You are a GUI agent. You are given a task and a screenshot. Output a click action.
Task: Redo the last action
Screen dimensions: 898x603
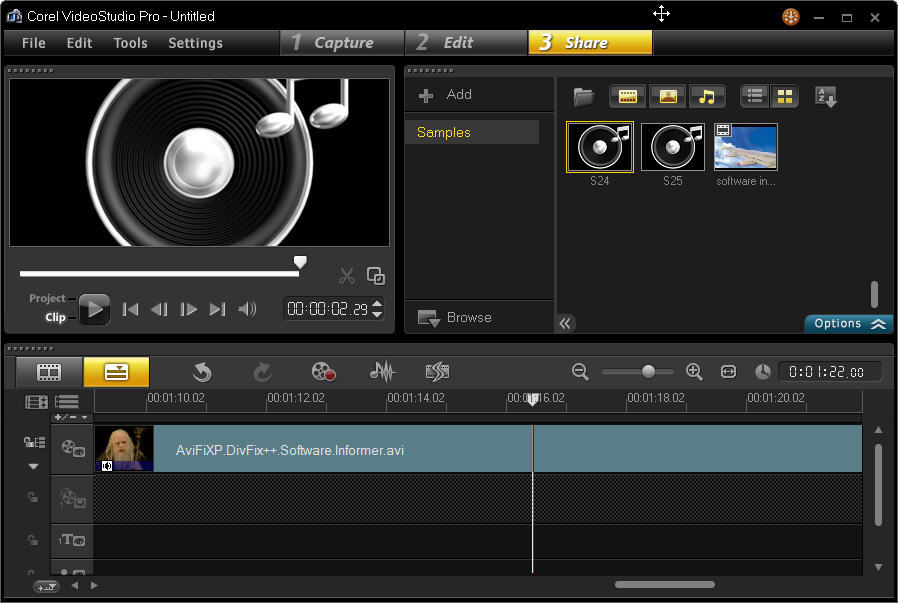click(x=262, y=372)
